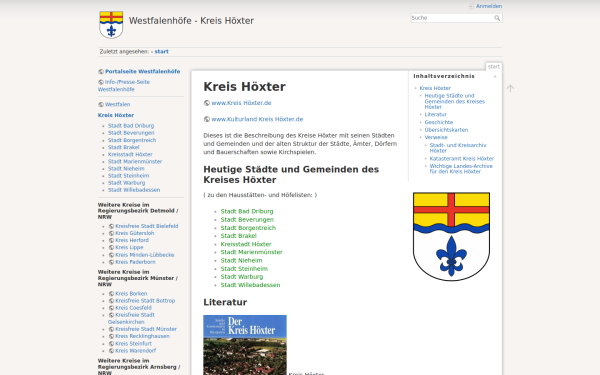Viewport: 600px width, 375px height.
Task: Open Info-/Presse-Seite Westfalenhöfe link
Action: pos(124,86)
